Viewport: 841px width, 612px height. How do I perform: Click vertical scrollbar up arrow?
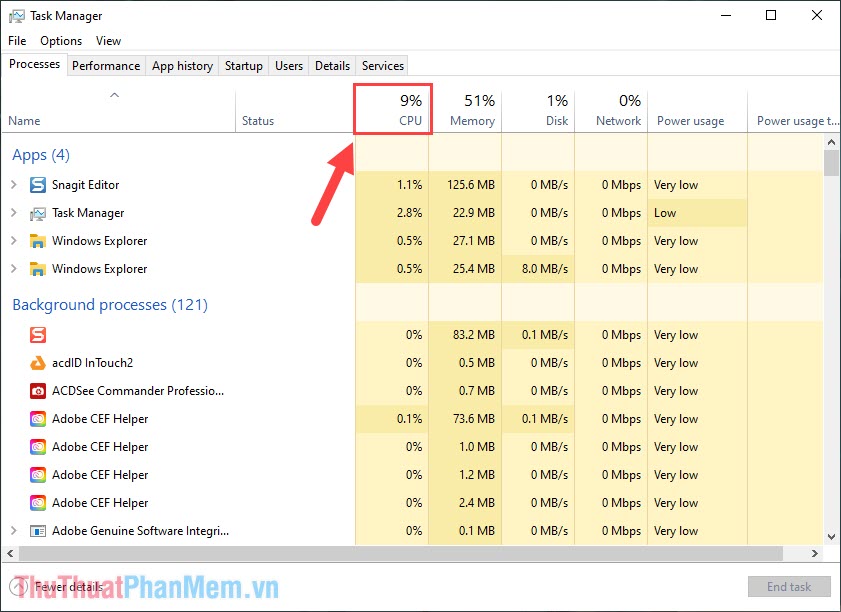click(831, 142)
